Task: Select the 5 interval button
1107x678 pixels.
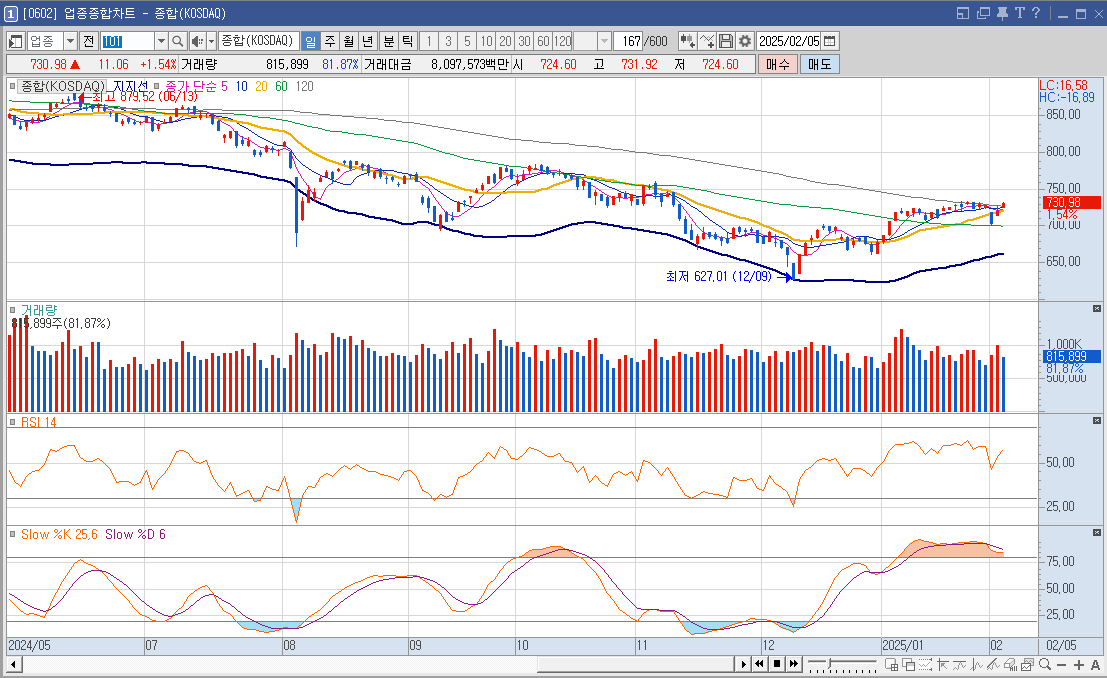Action: click(x=467, y=42)
